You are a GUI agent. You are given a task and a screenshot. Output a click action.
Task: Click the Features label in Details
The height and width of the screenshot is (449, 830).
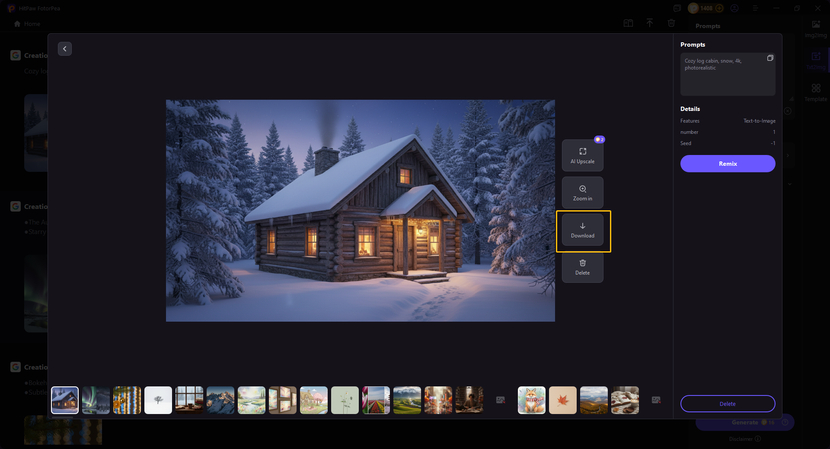690,121
